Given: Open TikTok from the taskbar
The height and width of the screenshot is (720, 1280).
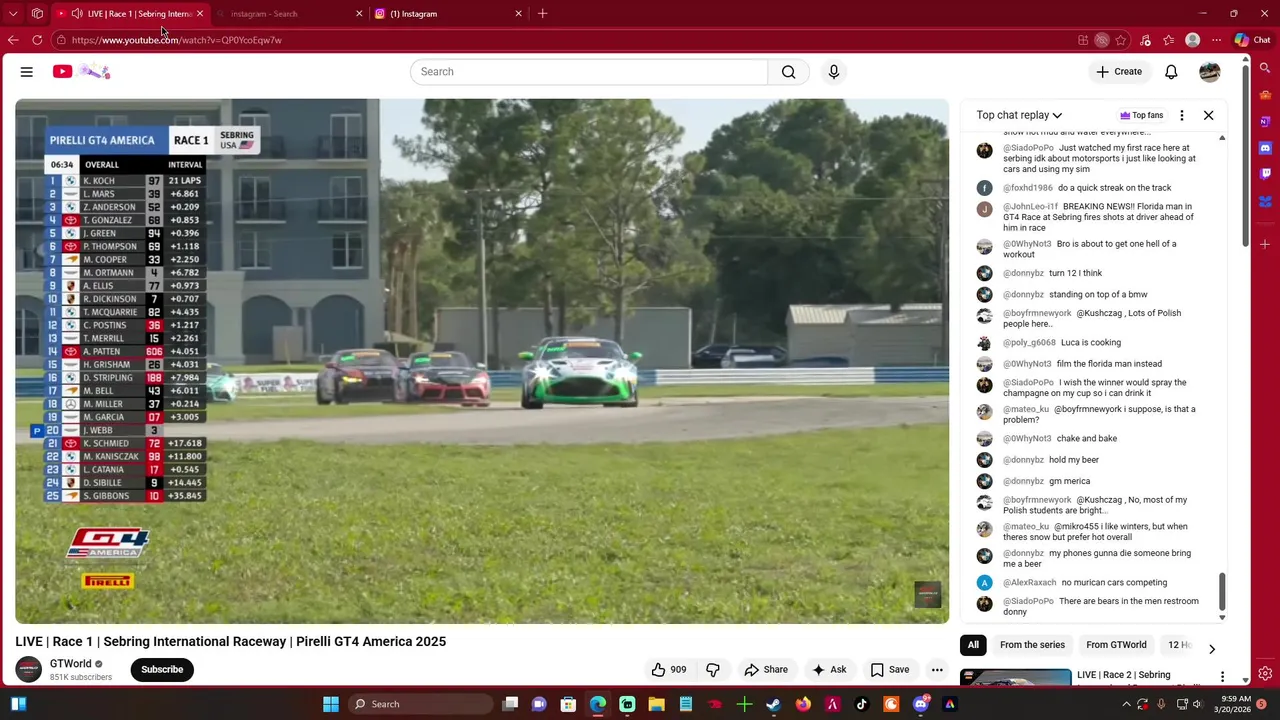Looking at the screenshot, I should pos(862,704).
